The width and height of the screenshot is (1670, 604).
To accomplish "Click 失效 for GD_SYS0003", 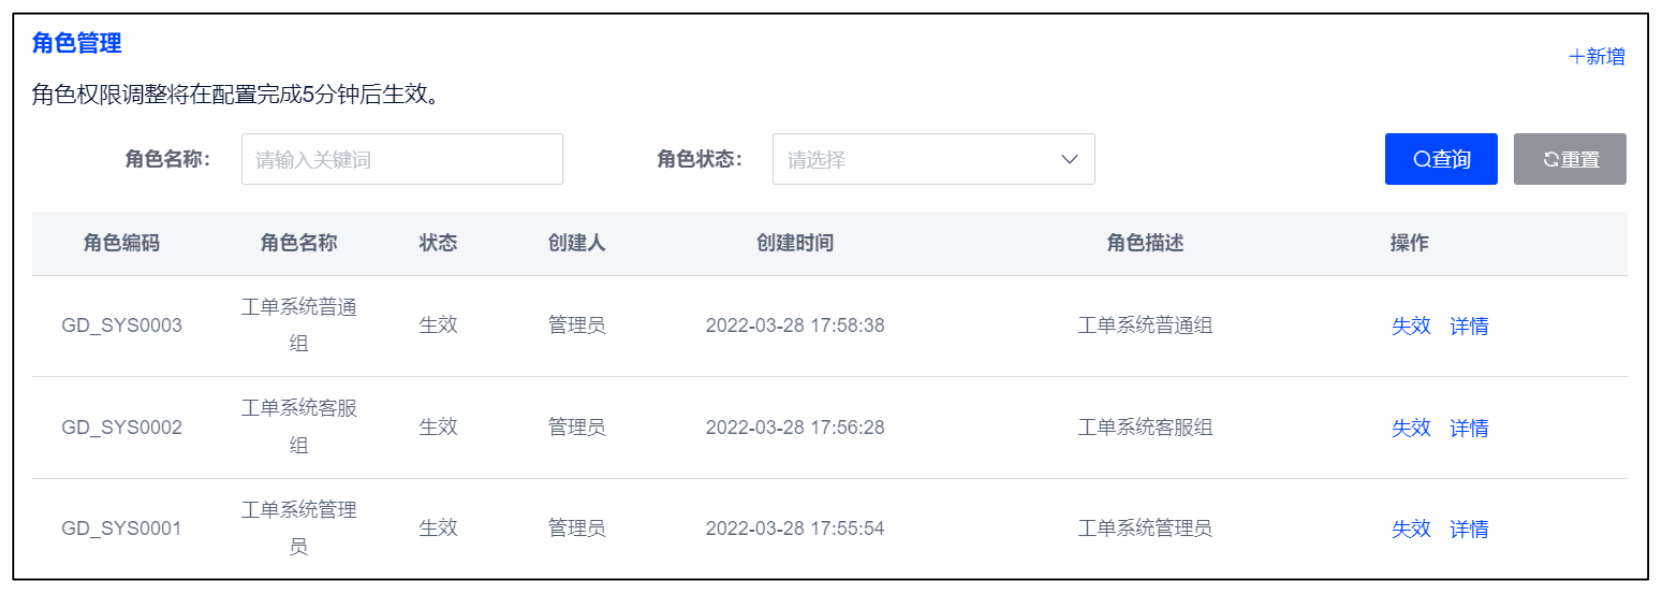I will pos(1411,326).
